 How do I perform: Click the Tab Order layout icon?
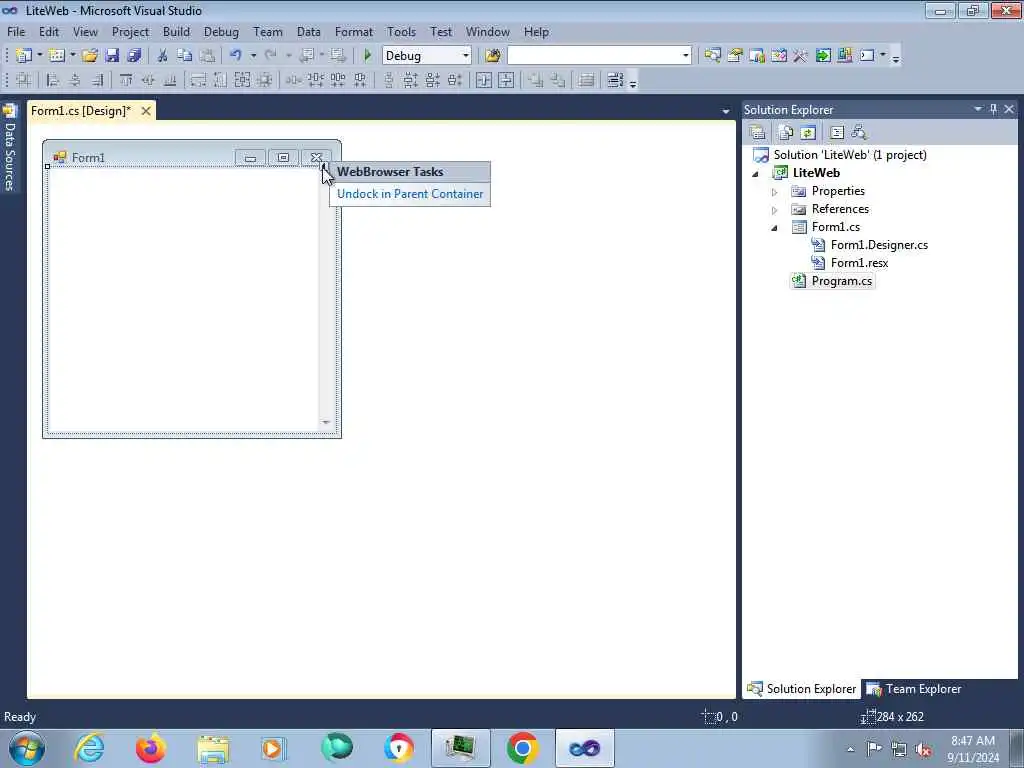pos(615,80)
